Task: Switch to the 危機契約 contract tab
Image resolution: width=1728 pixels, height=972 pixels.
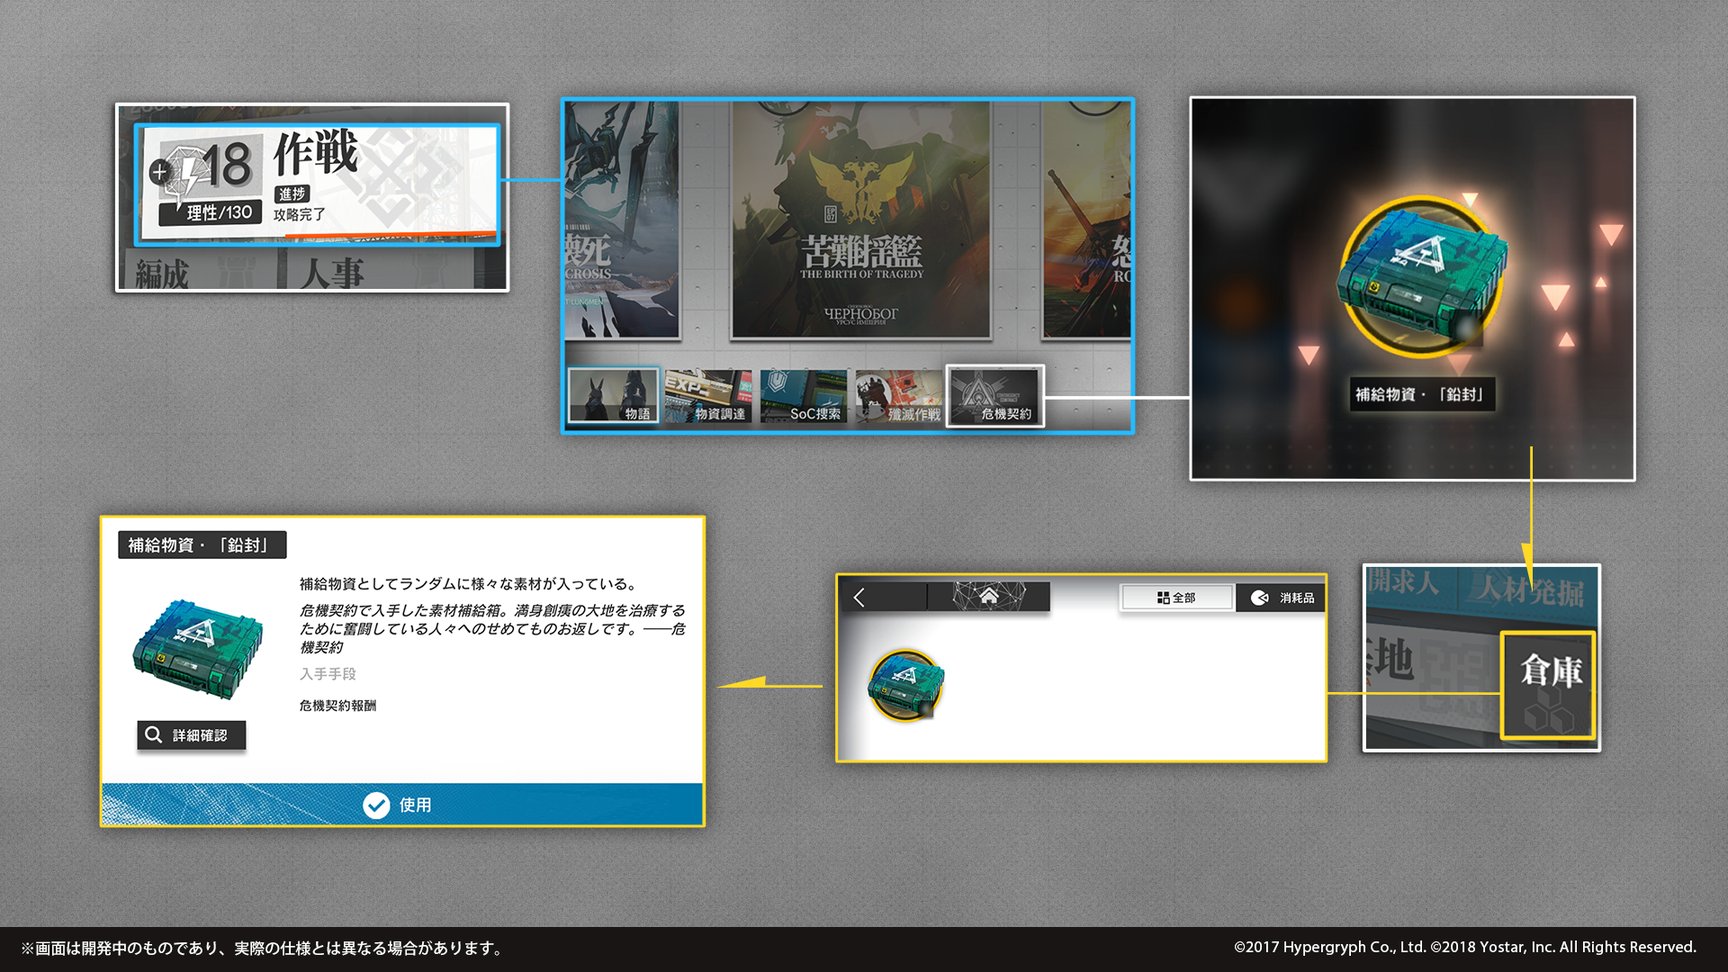Action: (995, 396)
